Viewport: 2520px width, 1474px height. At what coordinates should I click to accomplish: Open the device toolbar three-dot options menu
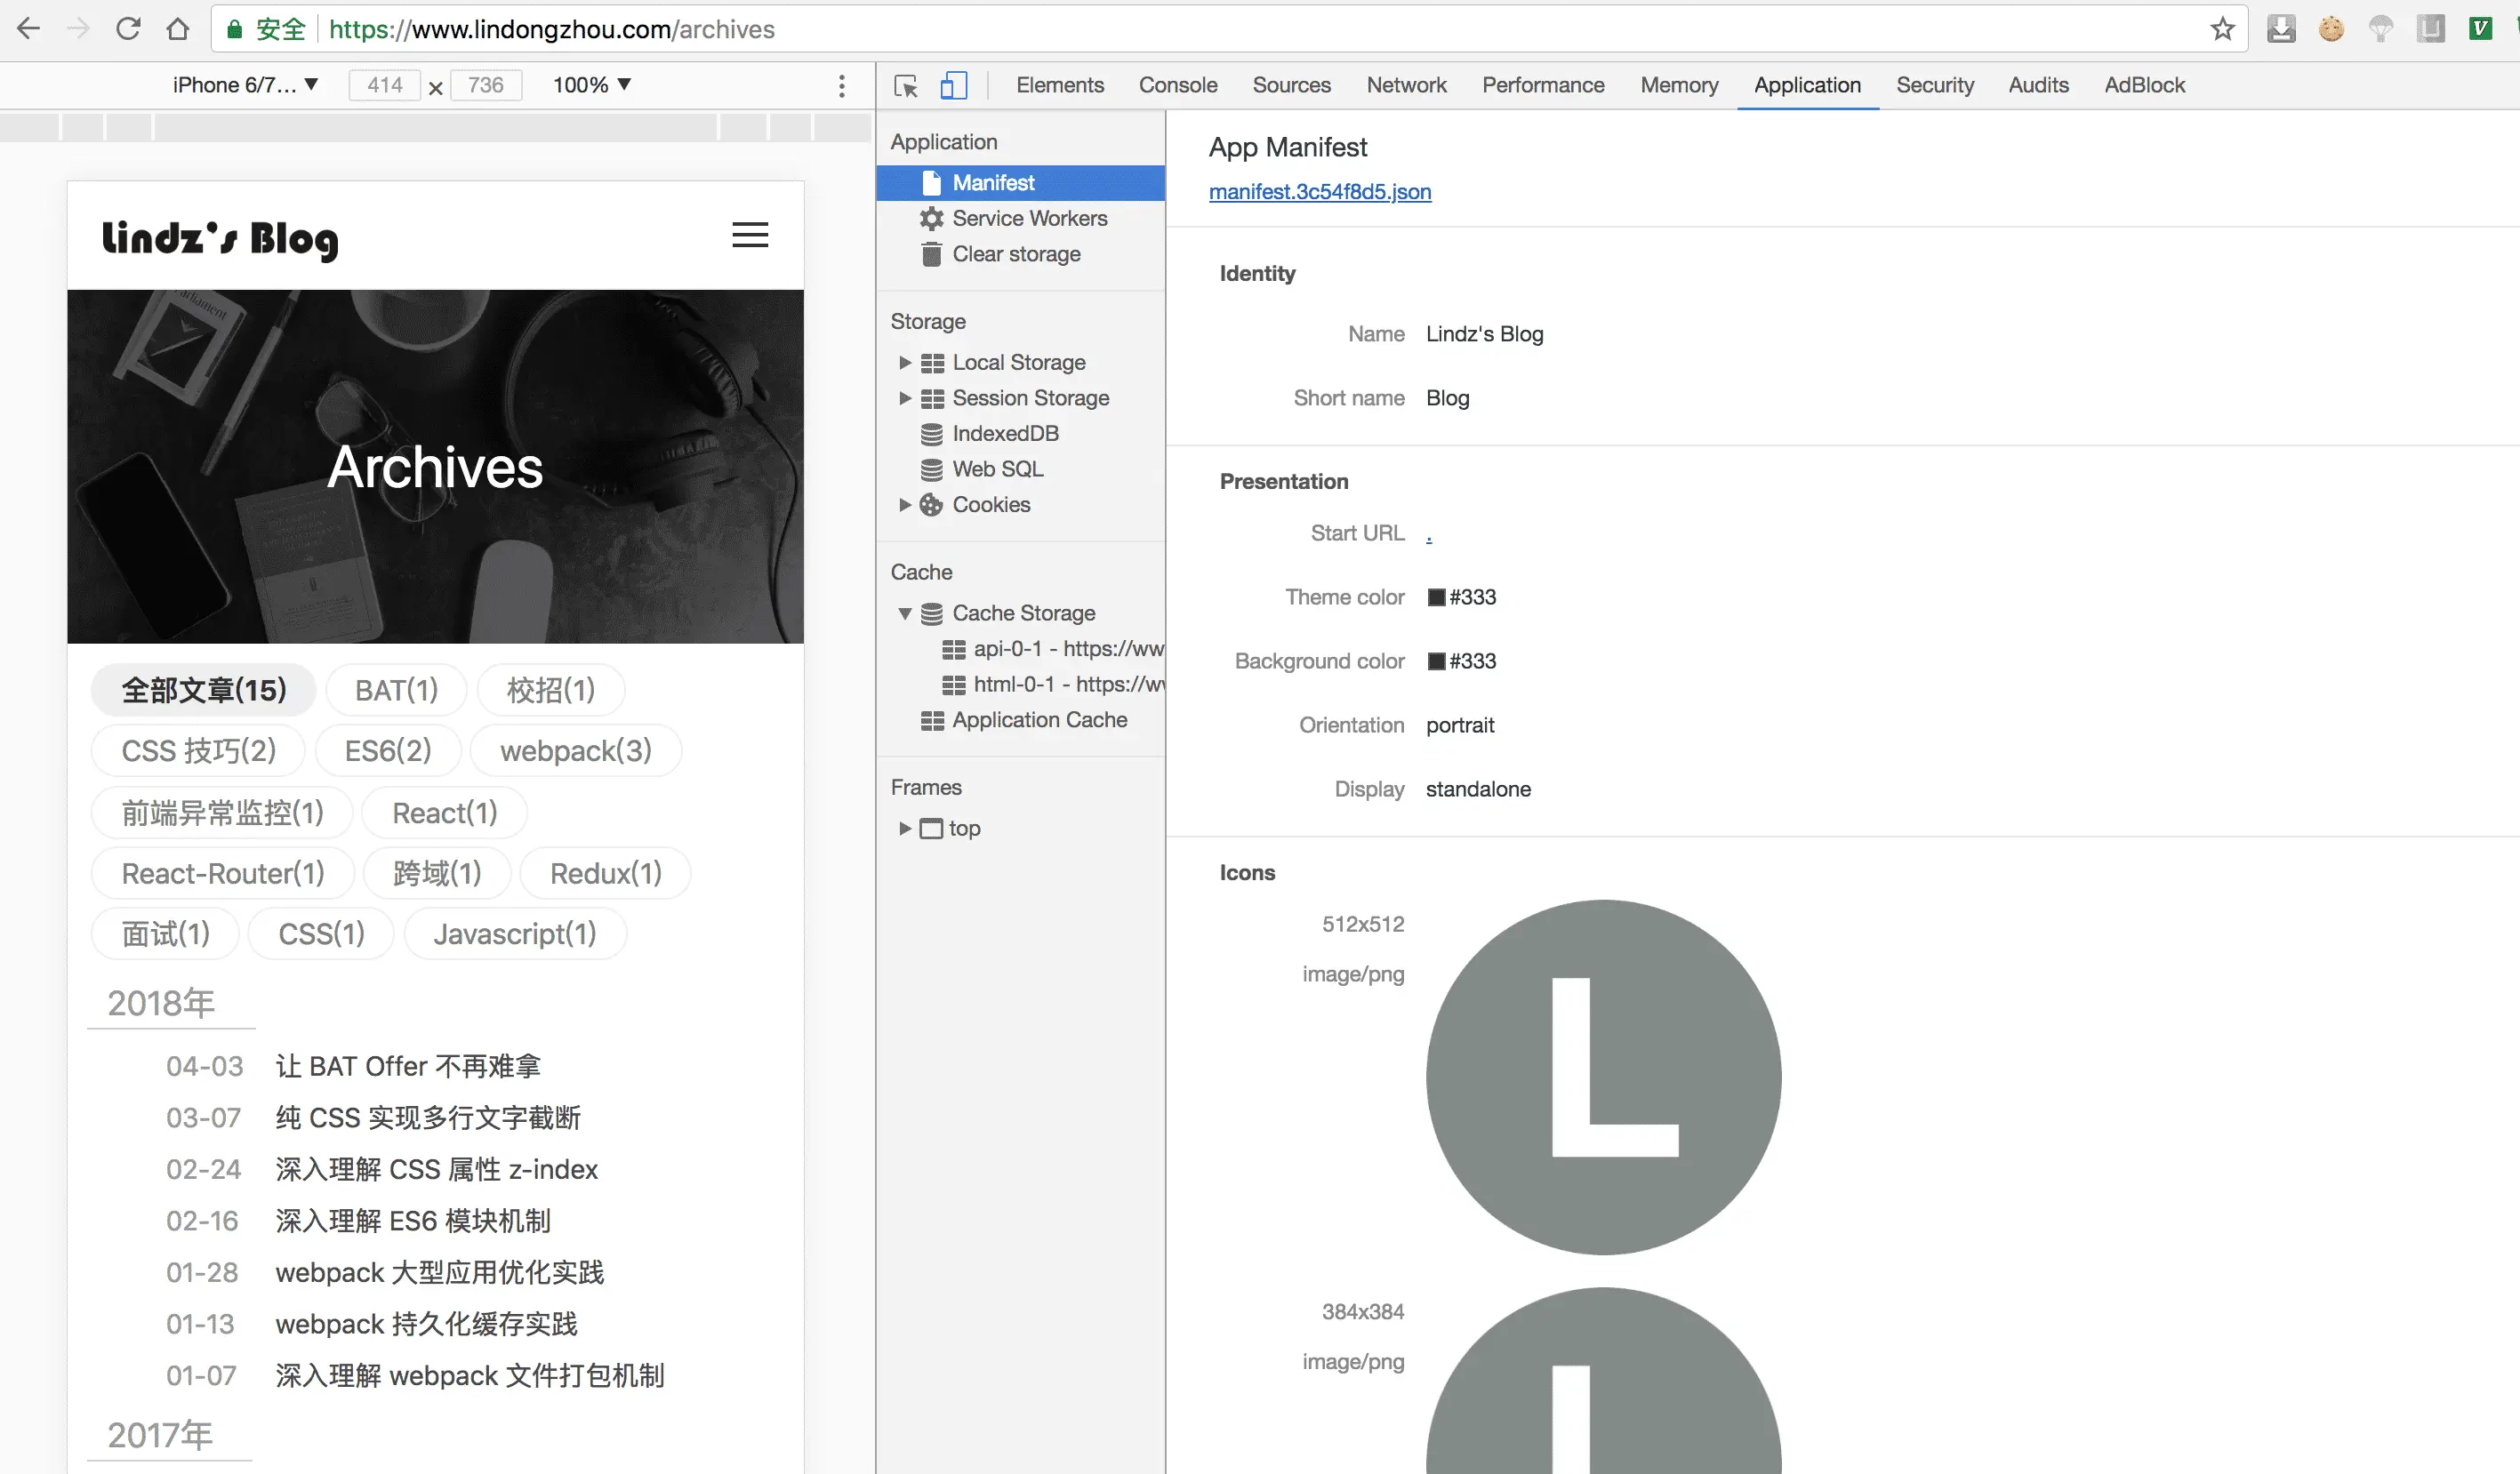pos(842,86)
